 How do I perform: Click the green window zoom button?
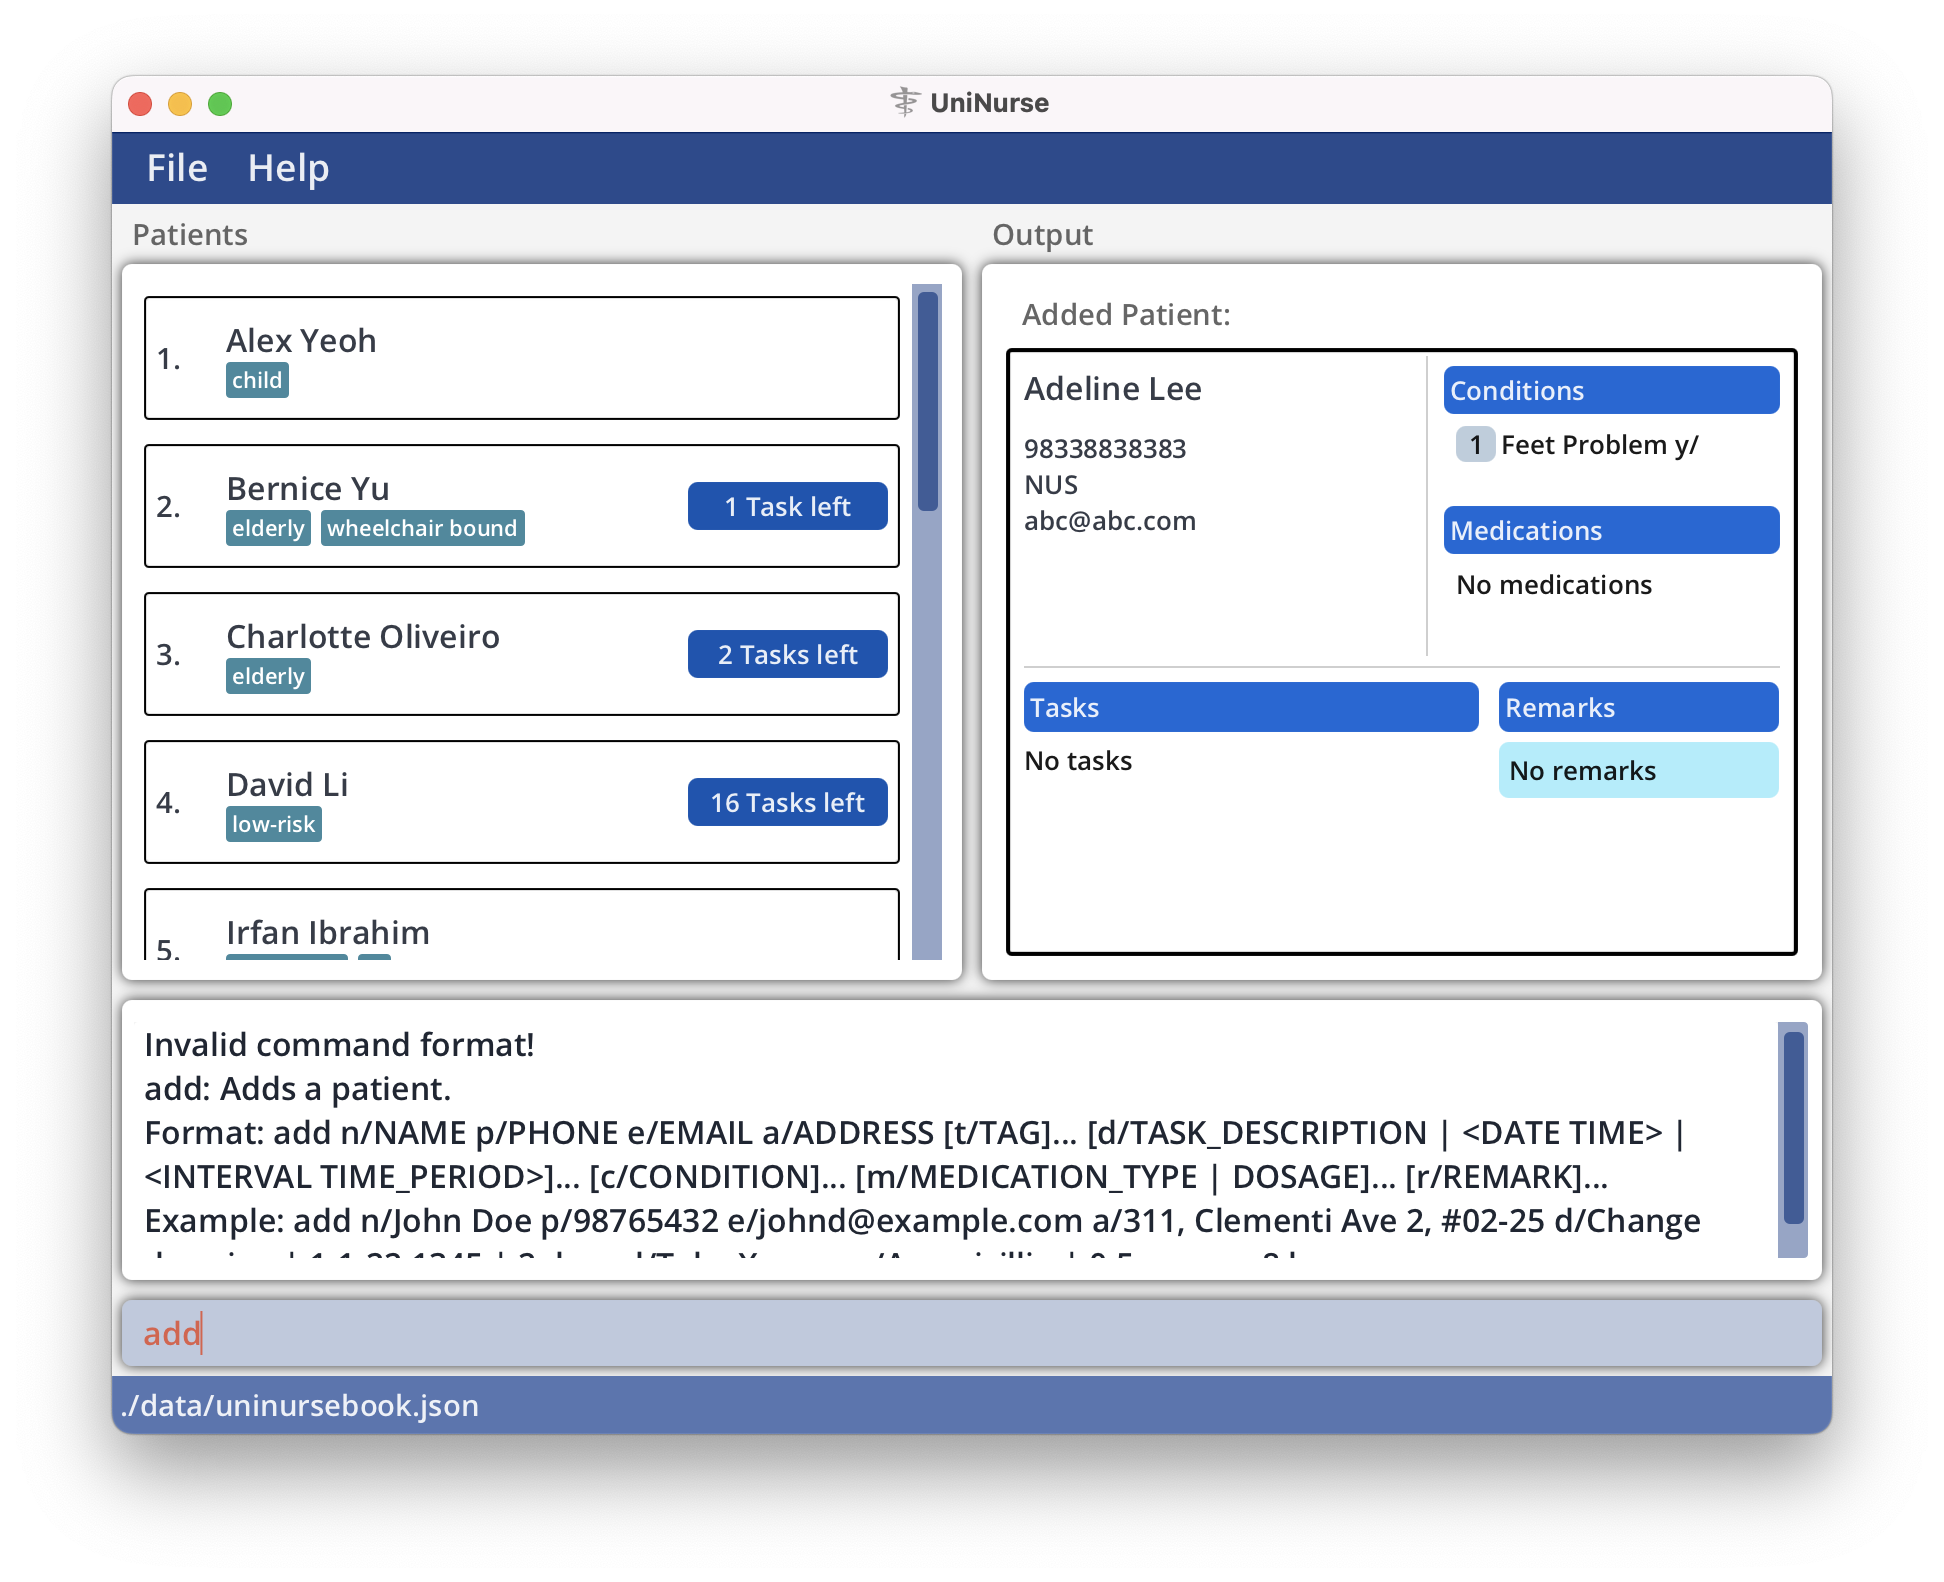coord(220,104)
